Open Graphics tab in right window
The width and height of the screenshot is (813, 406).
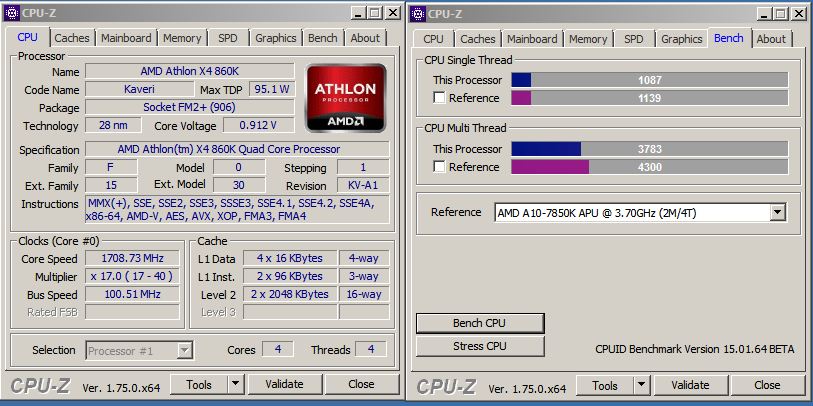pos(681,39)
